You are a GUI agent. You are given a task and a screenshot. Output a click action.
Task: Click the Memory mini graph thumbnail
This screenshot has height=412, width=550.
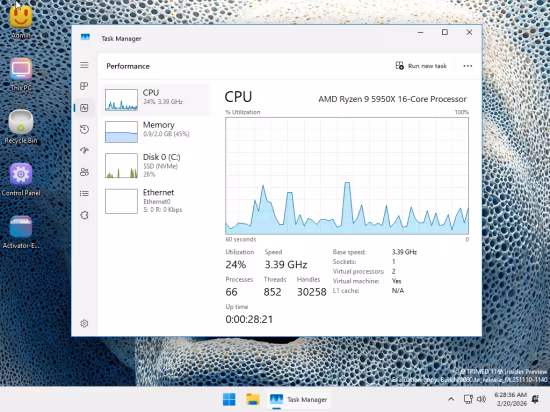pos(121,132)
